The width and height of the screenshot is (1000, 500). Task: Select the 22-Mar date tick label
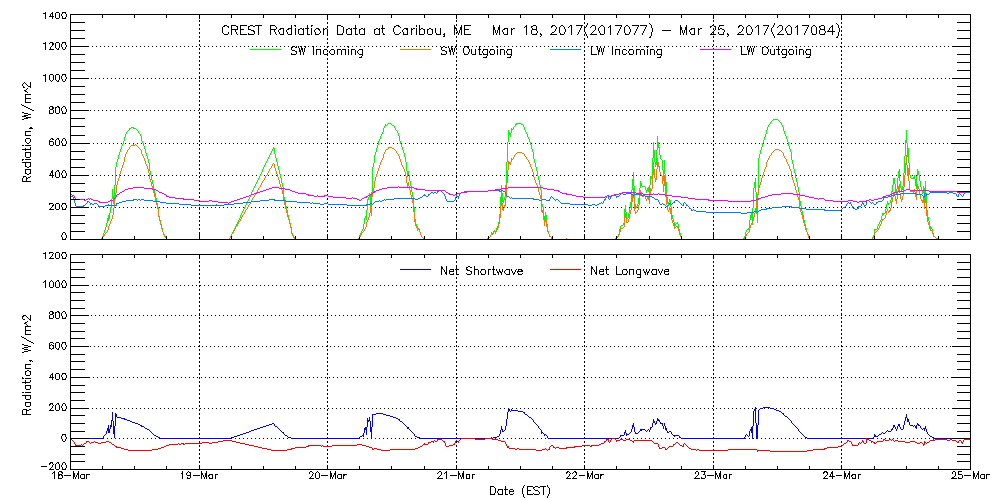pyautogui.click(x=584, y=477)
